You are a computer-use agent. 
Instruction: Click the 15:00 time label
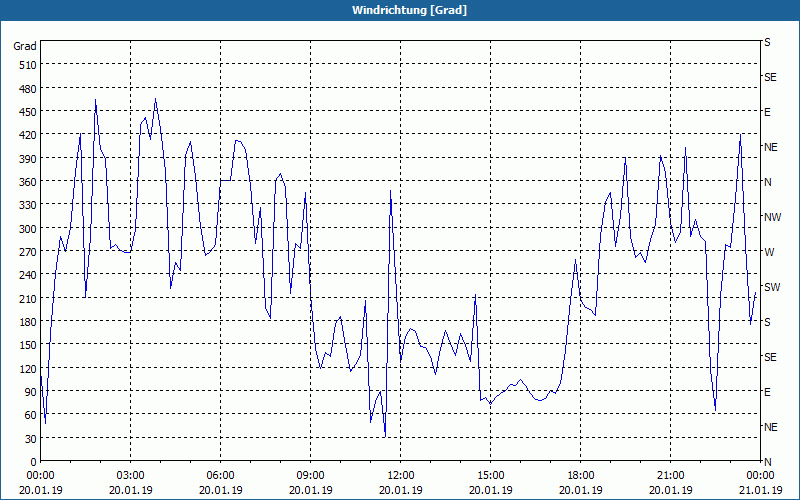click(x=490, y=476)
